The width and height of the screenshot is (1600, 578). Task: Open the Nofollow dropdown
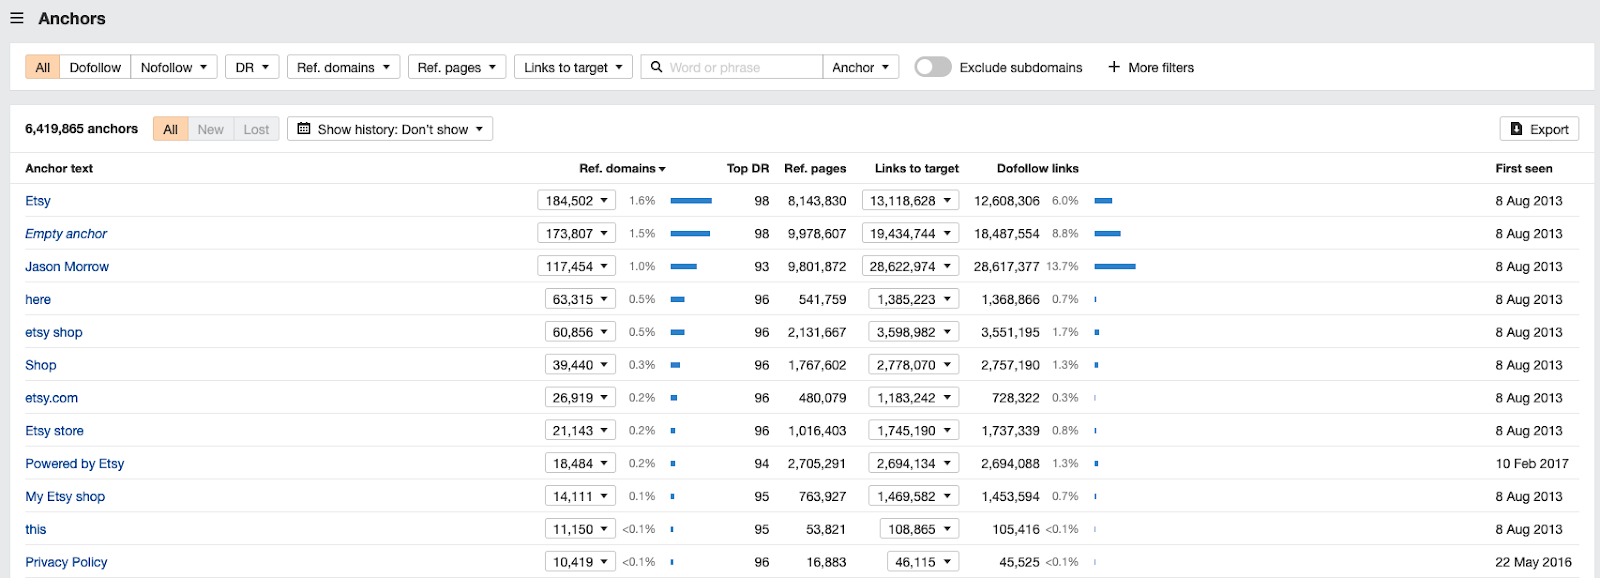pyautogui.click(x=174, y=67)
